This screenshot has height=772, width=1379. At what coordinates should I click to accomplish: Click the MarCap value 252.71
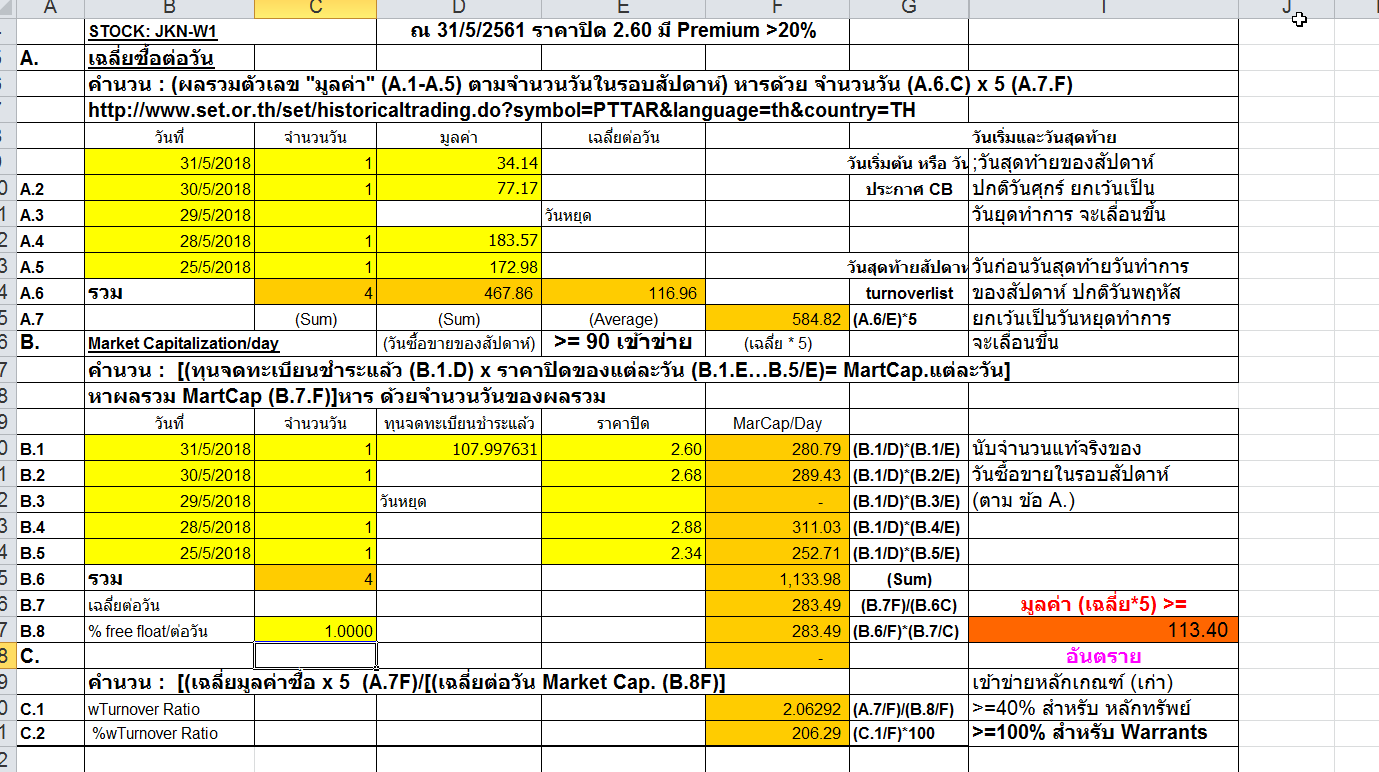(777, 553)
